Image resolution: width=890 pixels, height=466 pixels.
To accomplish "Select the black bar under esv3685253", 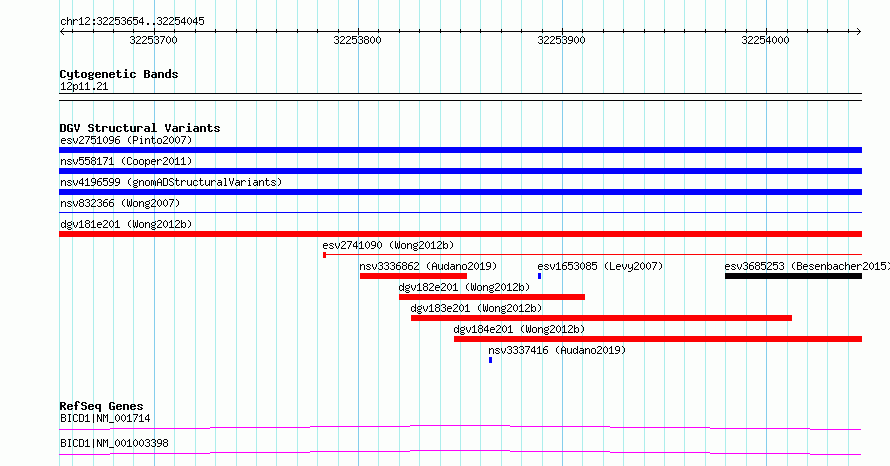I will point(794,276).
